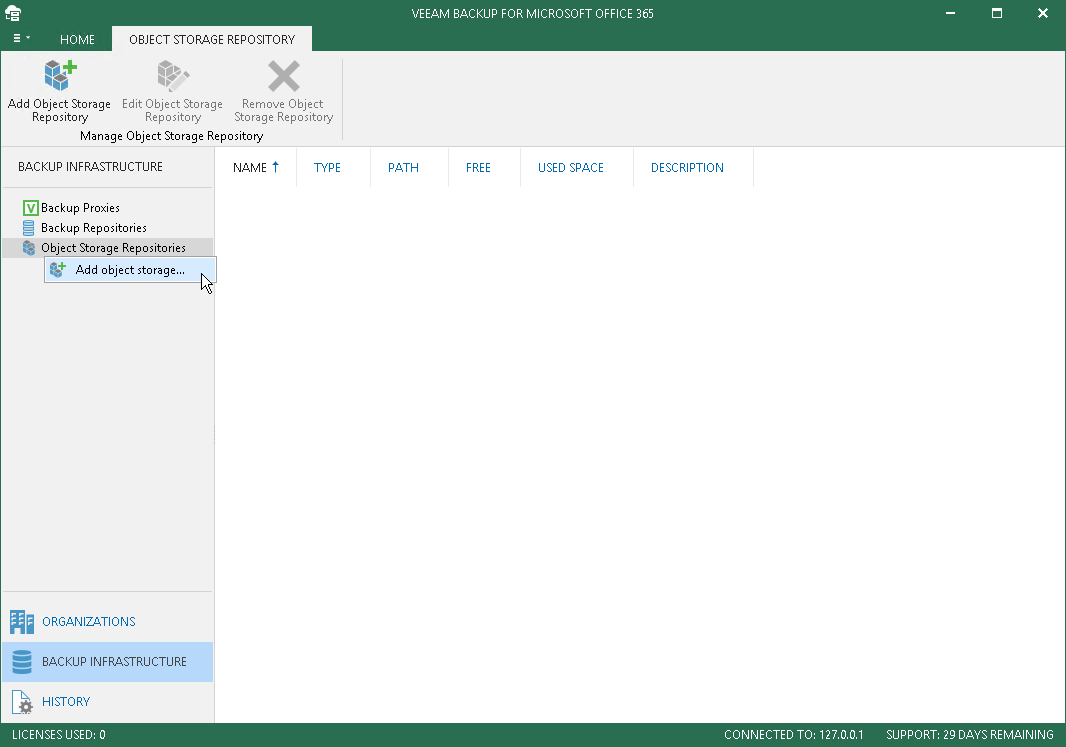Viewport: 1066px width, 747px height.
Task: Sort by TYPE column header
Action: pos(327,167)
